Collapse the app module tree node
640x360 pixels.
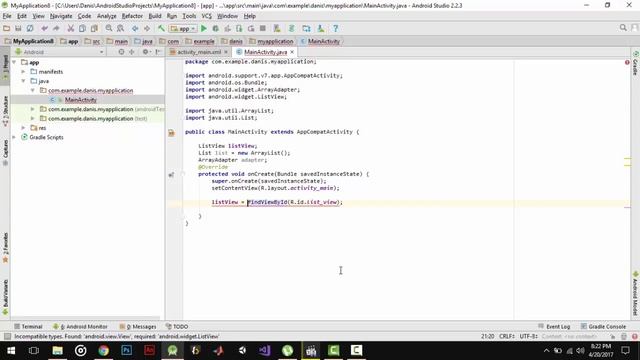pyautogui.click(x=14, y=62)
